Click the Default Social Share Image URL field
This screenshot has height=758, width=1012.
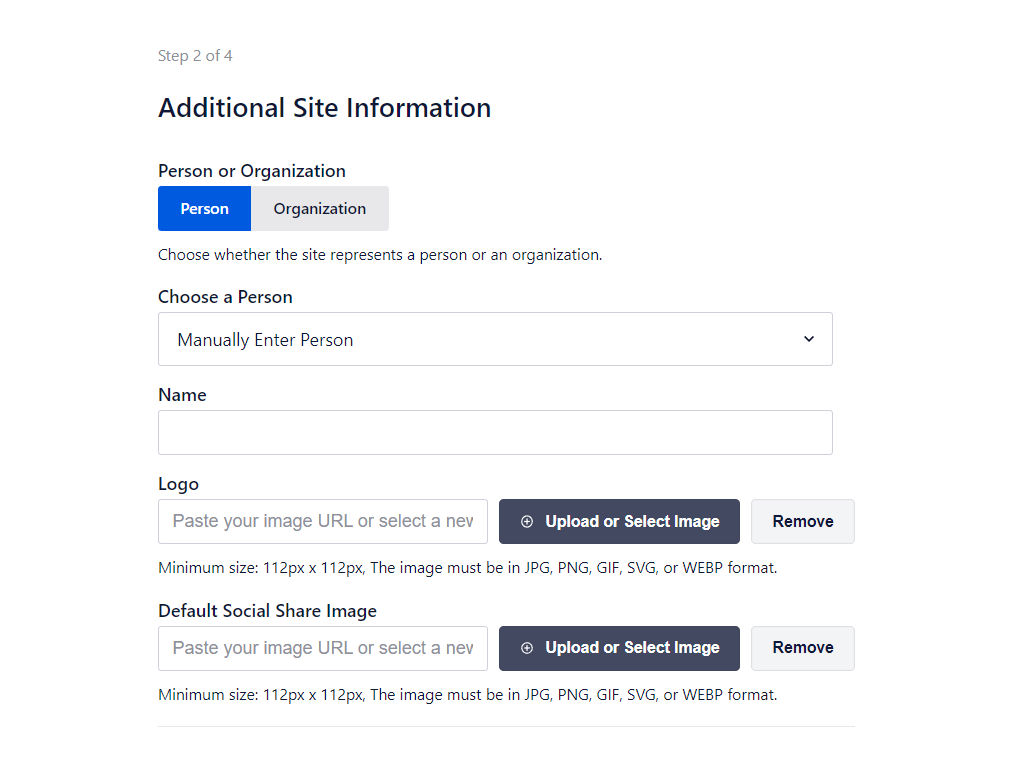[323, 648]
